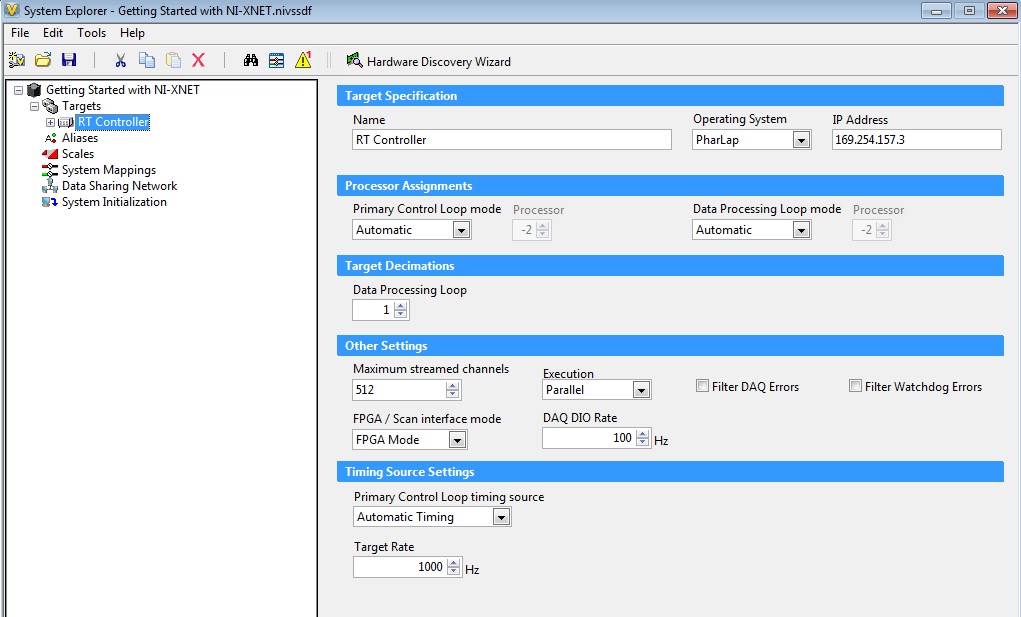Open the Data Processing Loop mode dropdown
Image resolution: width=1021 pixels, height=617 pixels.
click(802, 230)
